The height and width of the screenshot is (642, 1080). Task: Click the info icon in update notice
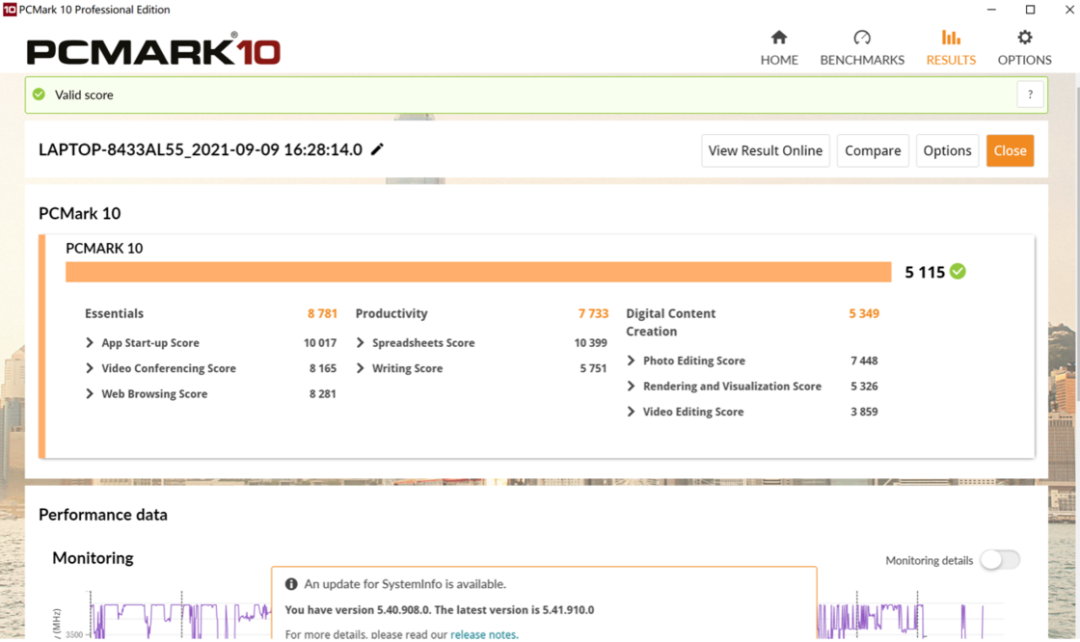291,584
